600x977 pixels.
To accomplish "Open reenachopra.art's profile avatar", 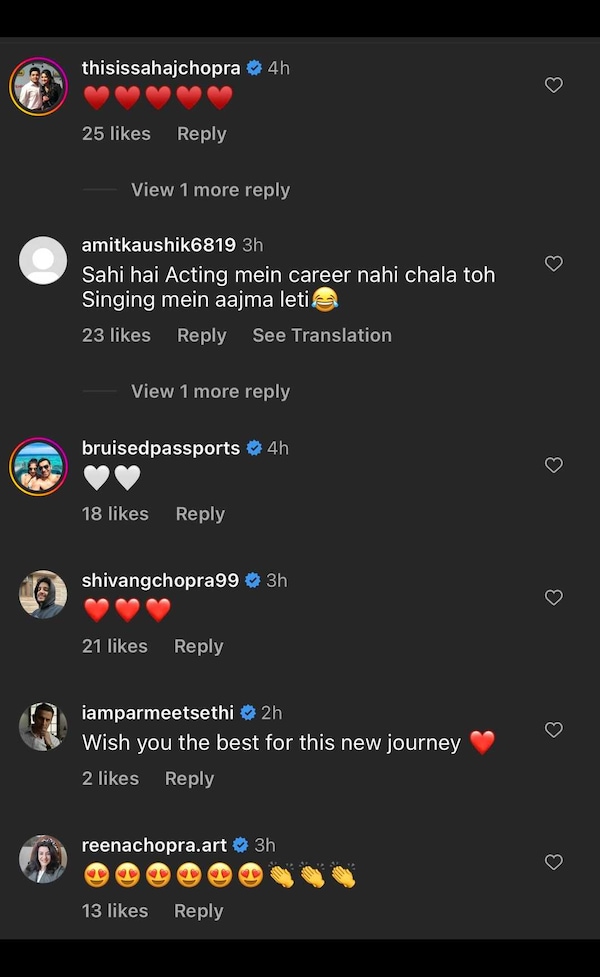I will pyautogui.click(x=43, y=859).
